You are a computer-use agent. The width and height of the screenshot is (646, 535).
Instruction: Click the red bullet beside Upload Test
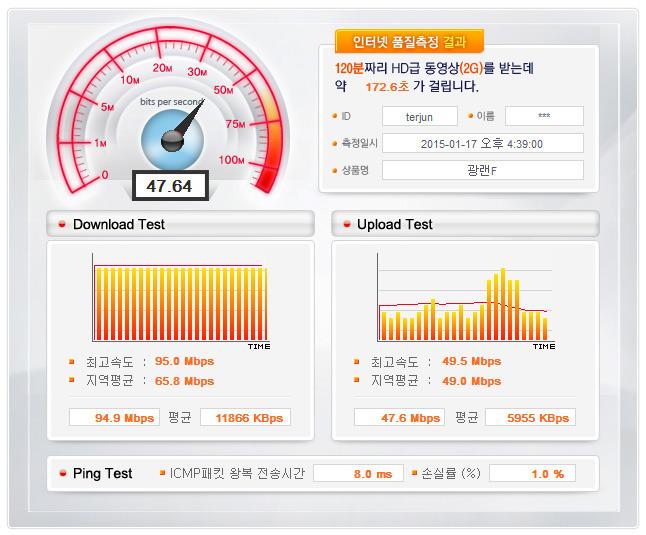pyautogui.click(x=347, y=224)
